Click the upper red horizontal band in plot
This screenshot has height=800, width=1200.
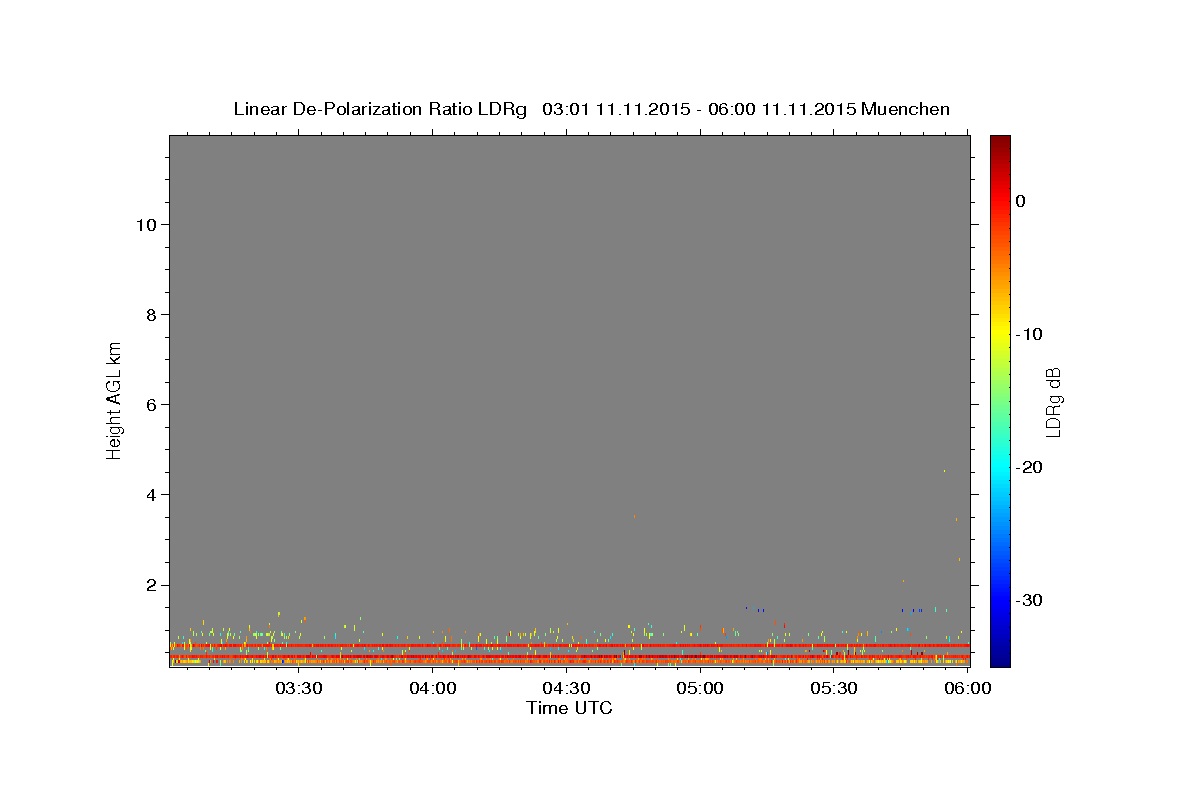(569, 646)
